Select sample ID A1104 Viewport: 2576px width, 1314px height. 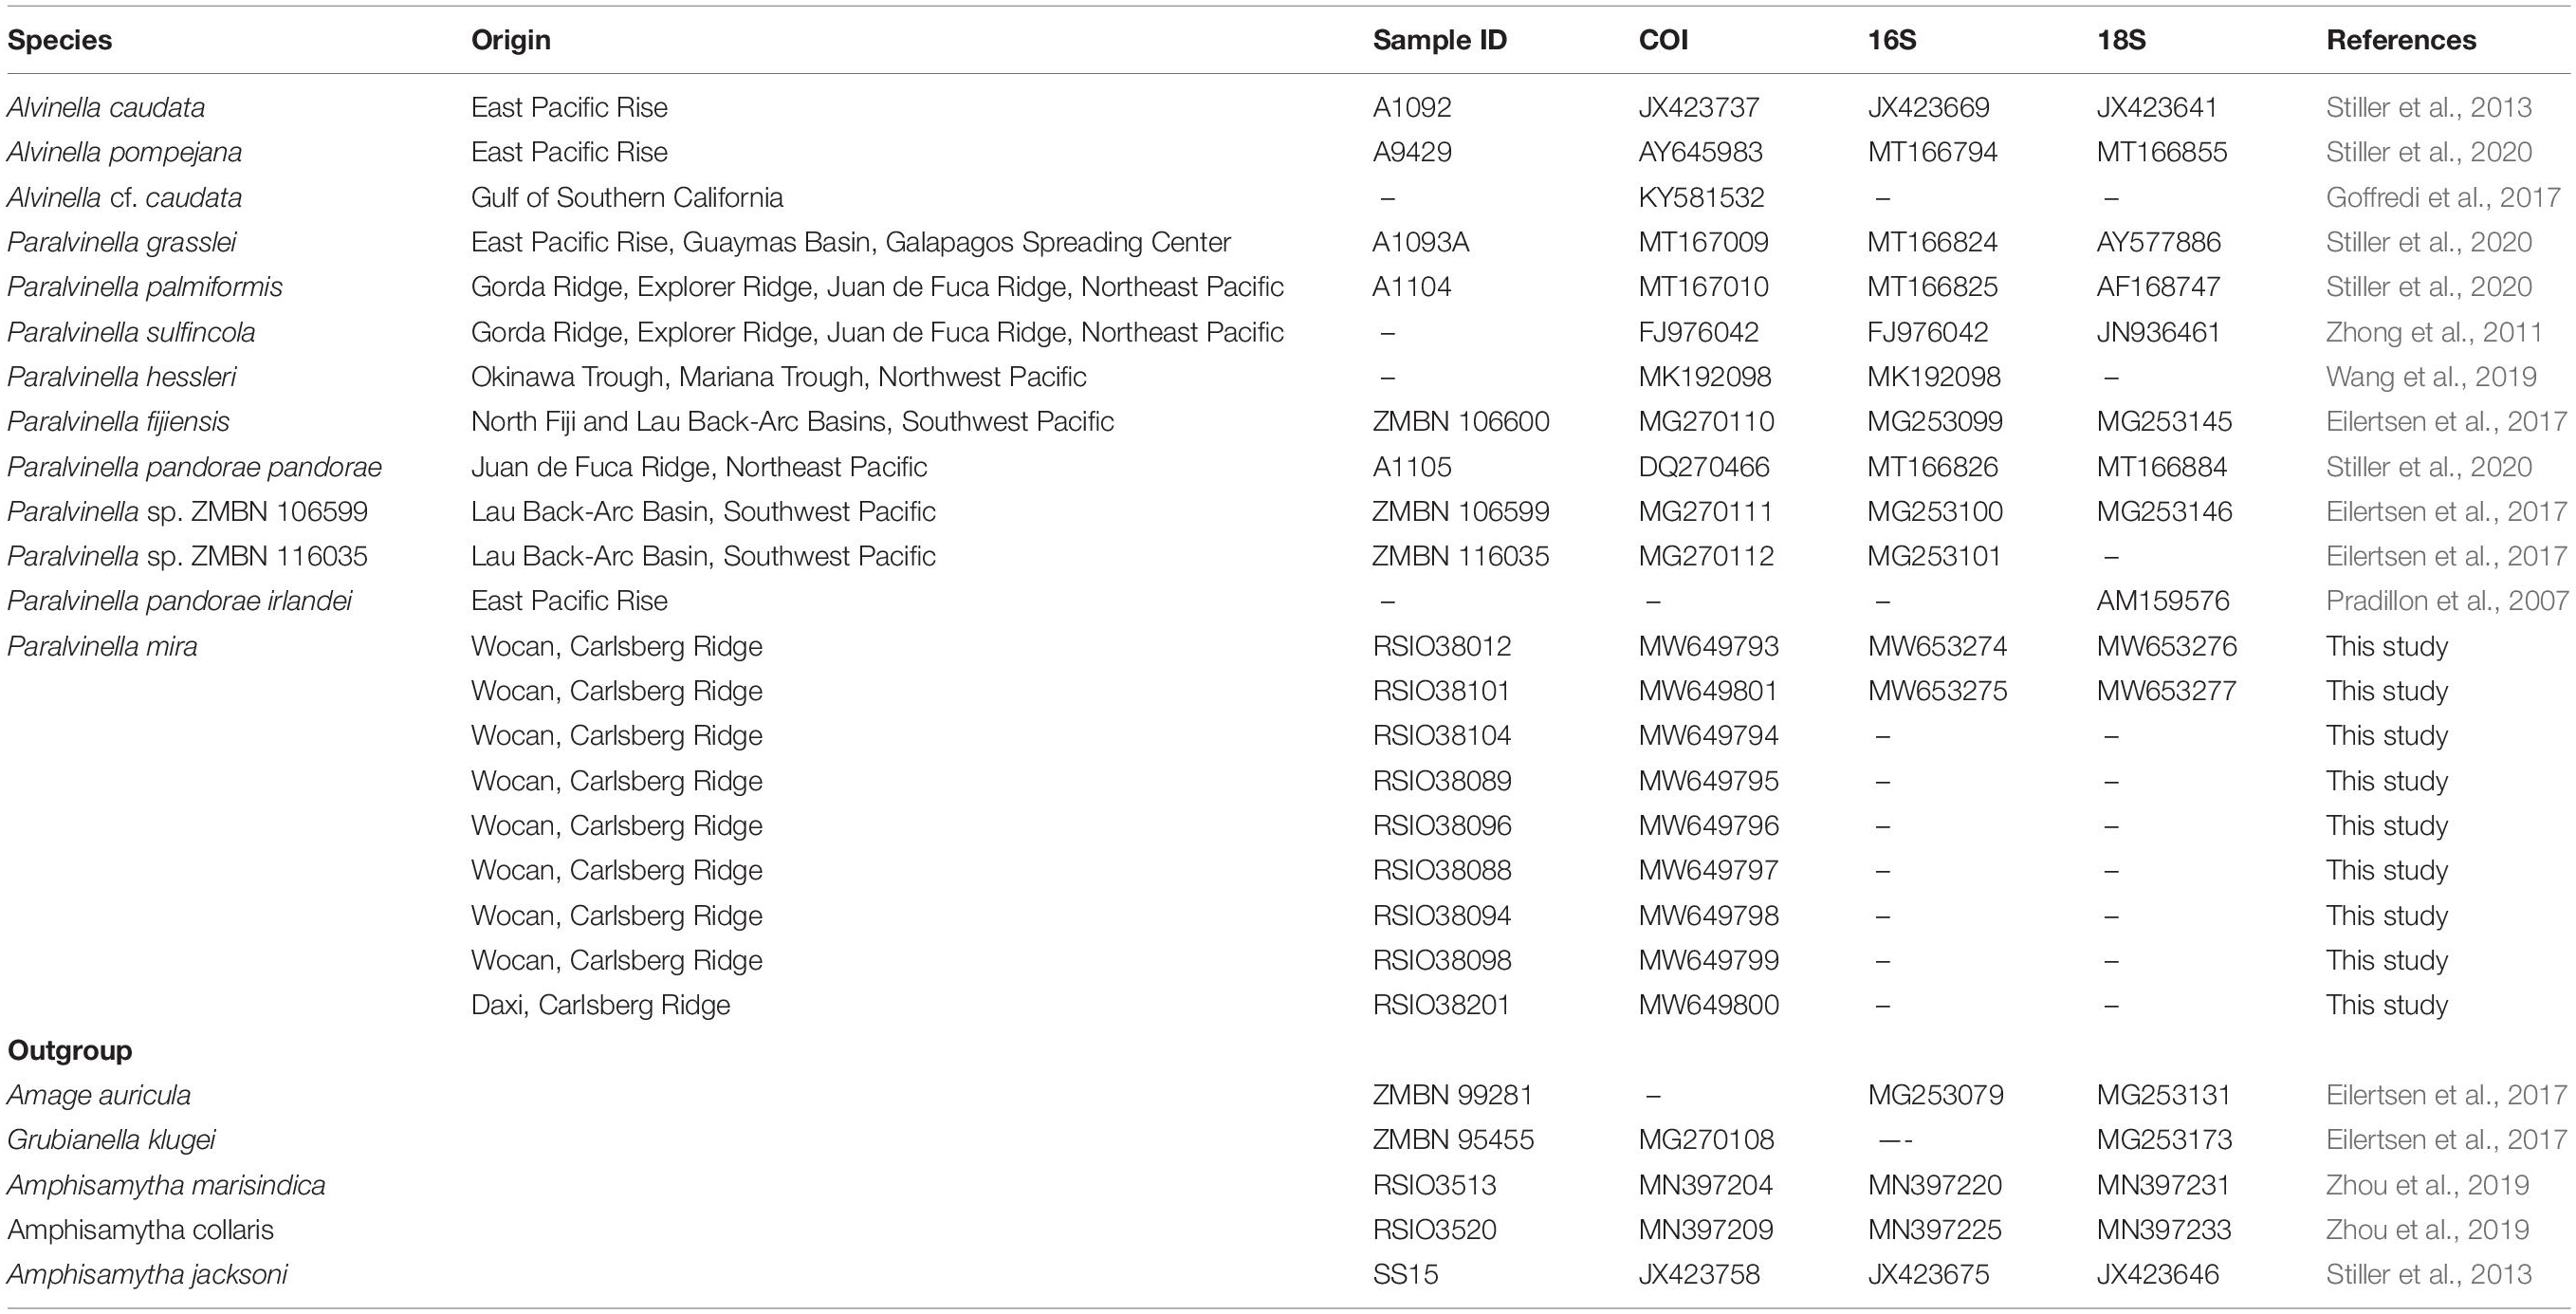[x=1411, y=287]
